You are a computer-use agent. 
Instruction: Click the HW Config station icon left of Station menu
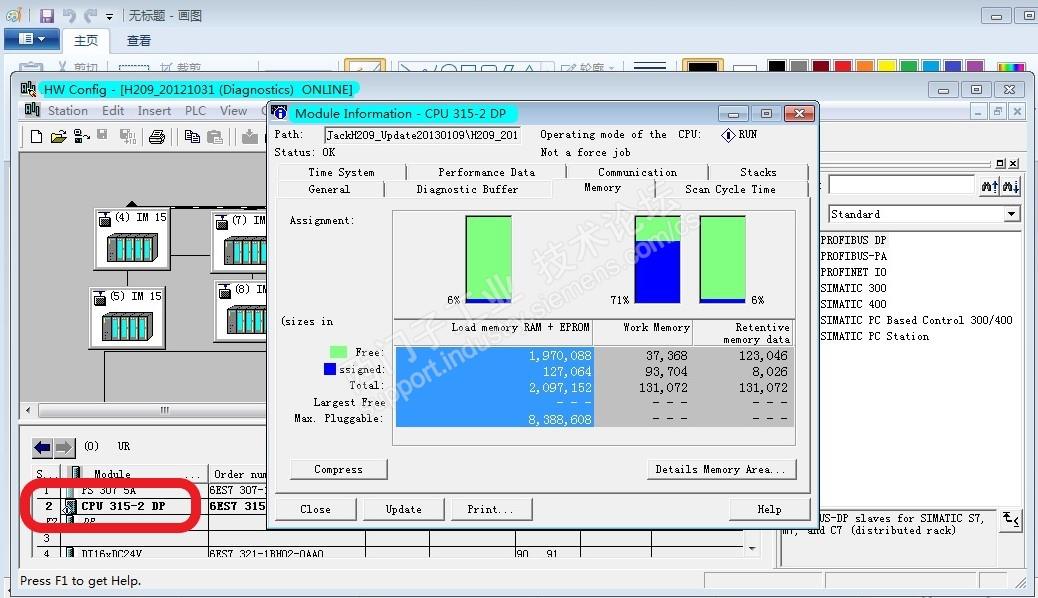[32, 110]
